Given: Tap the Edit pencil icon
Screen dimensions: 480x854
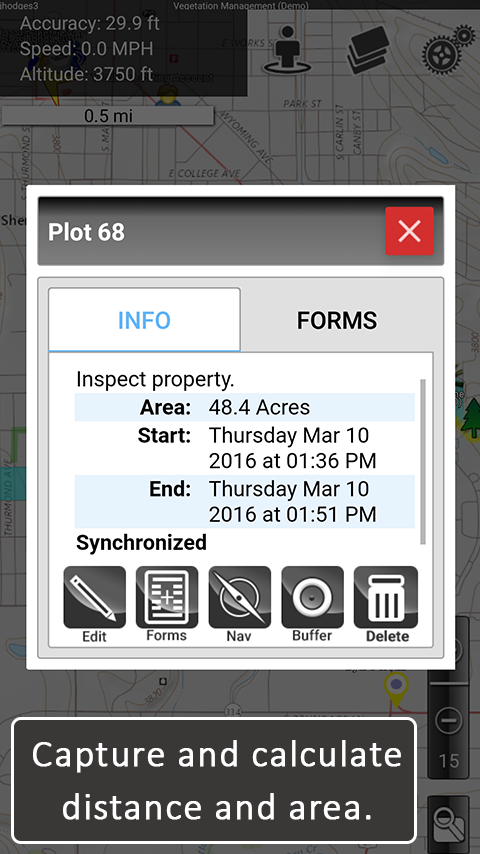Looking at the screenshot, I should tap(94, 597).
